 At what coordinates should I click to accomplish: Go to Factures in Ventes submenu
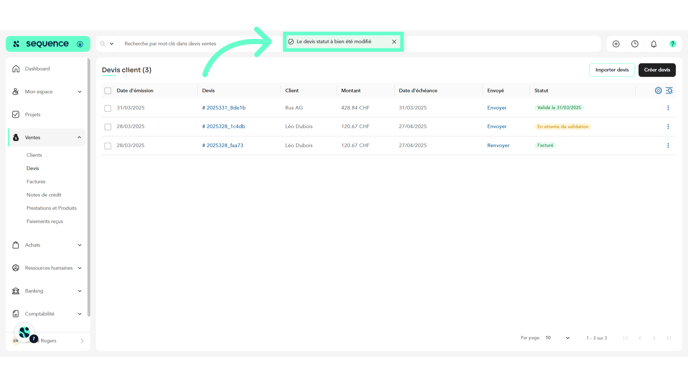[x=36, y=182]
